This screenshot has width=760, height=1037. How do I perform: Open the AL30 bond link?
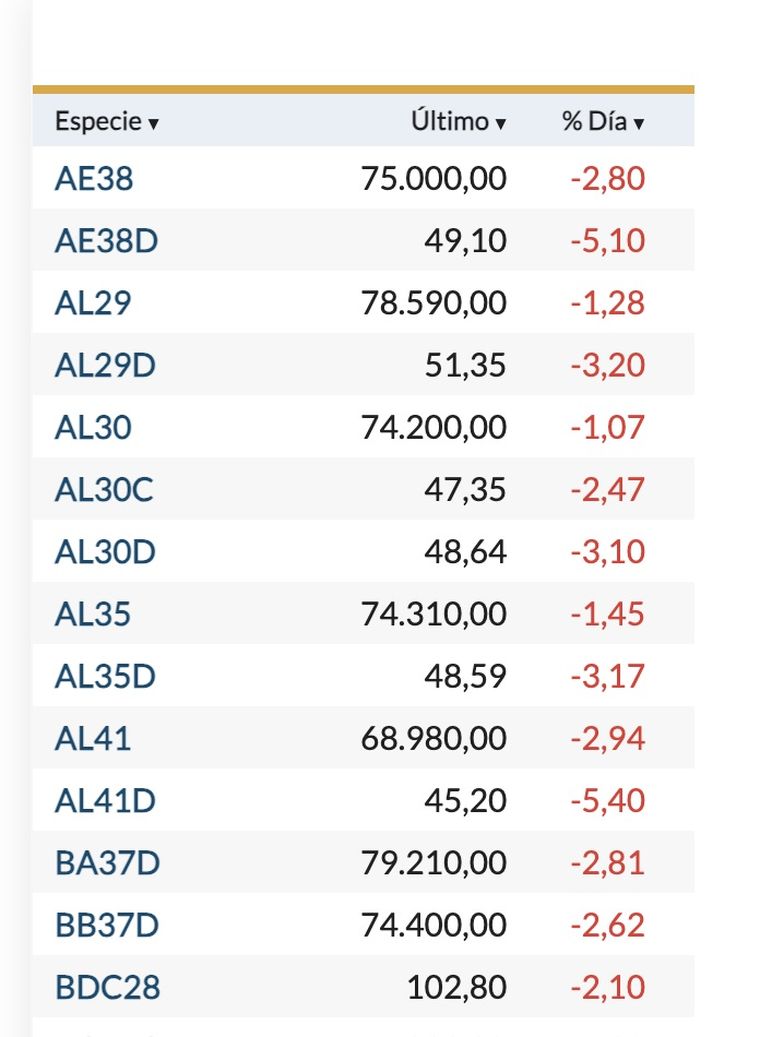93,428
